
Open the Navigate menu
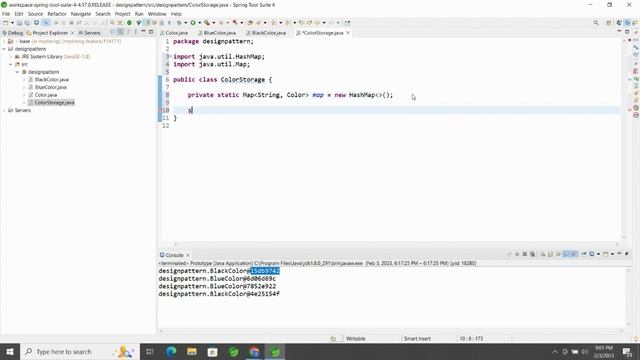[81, 14]
